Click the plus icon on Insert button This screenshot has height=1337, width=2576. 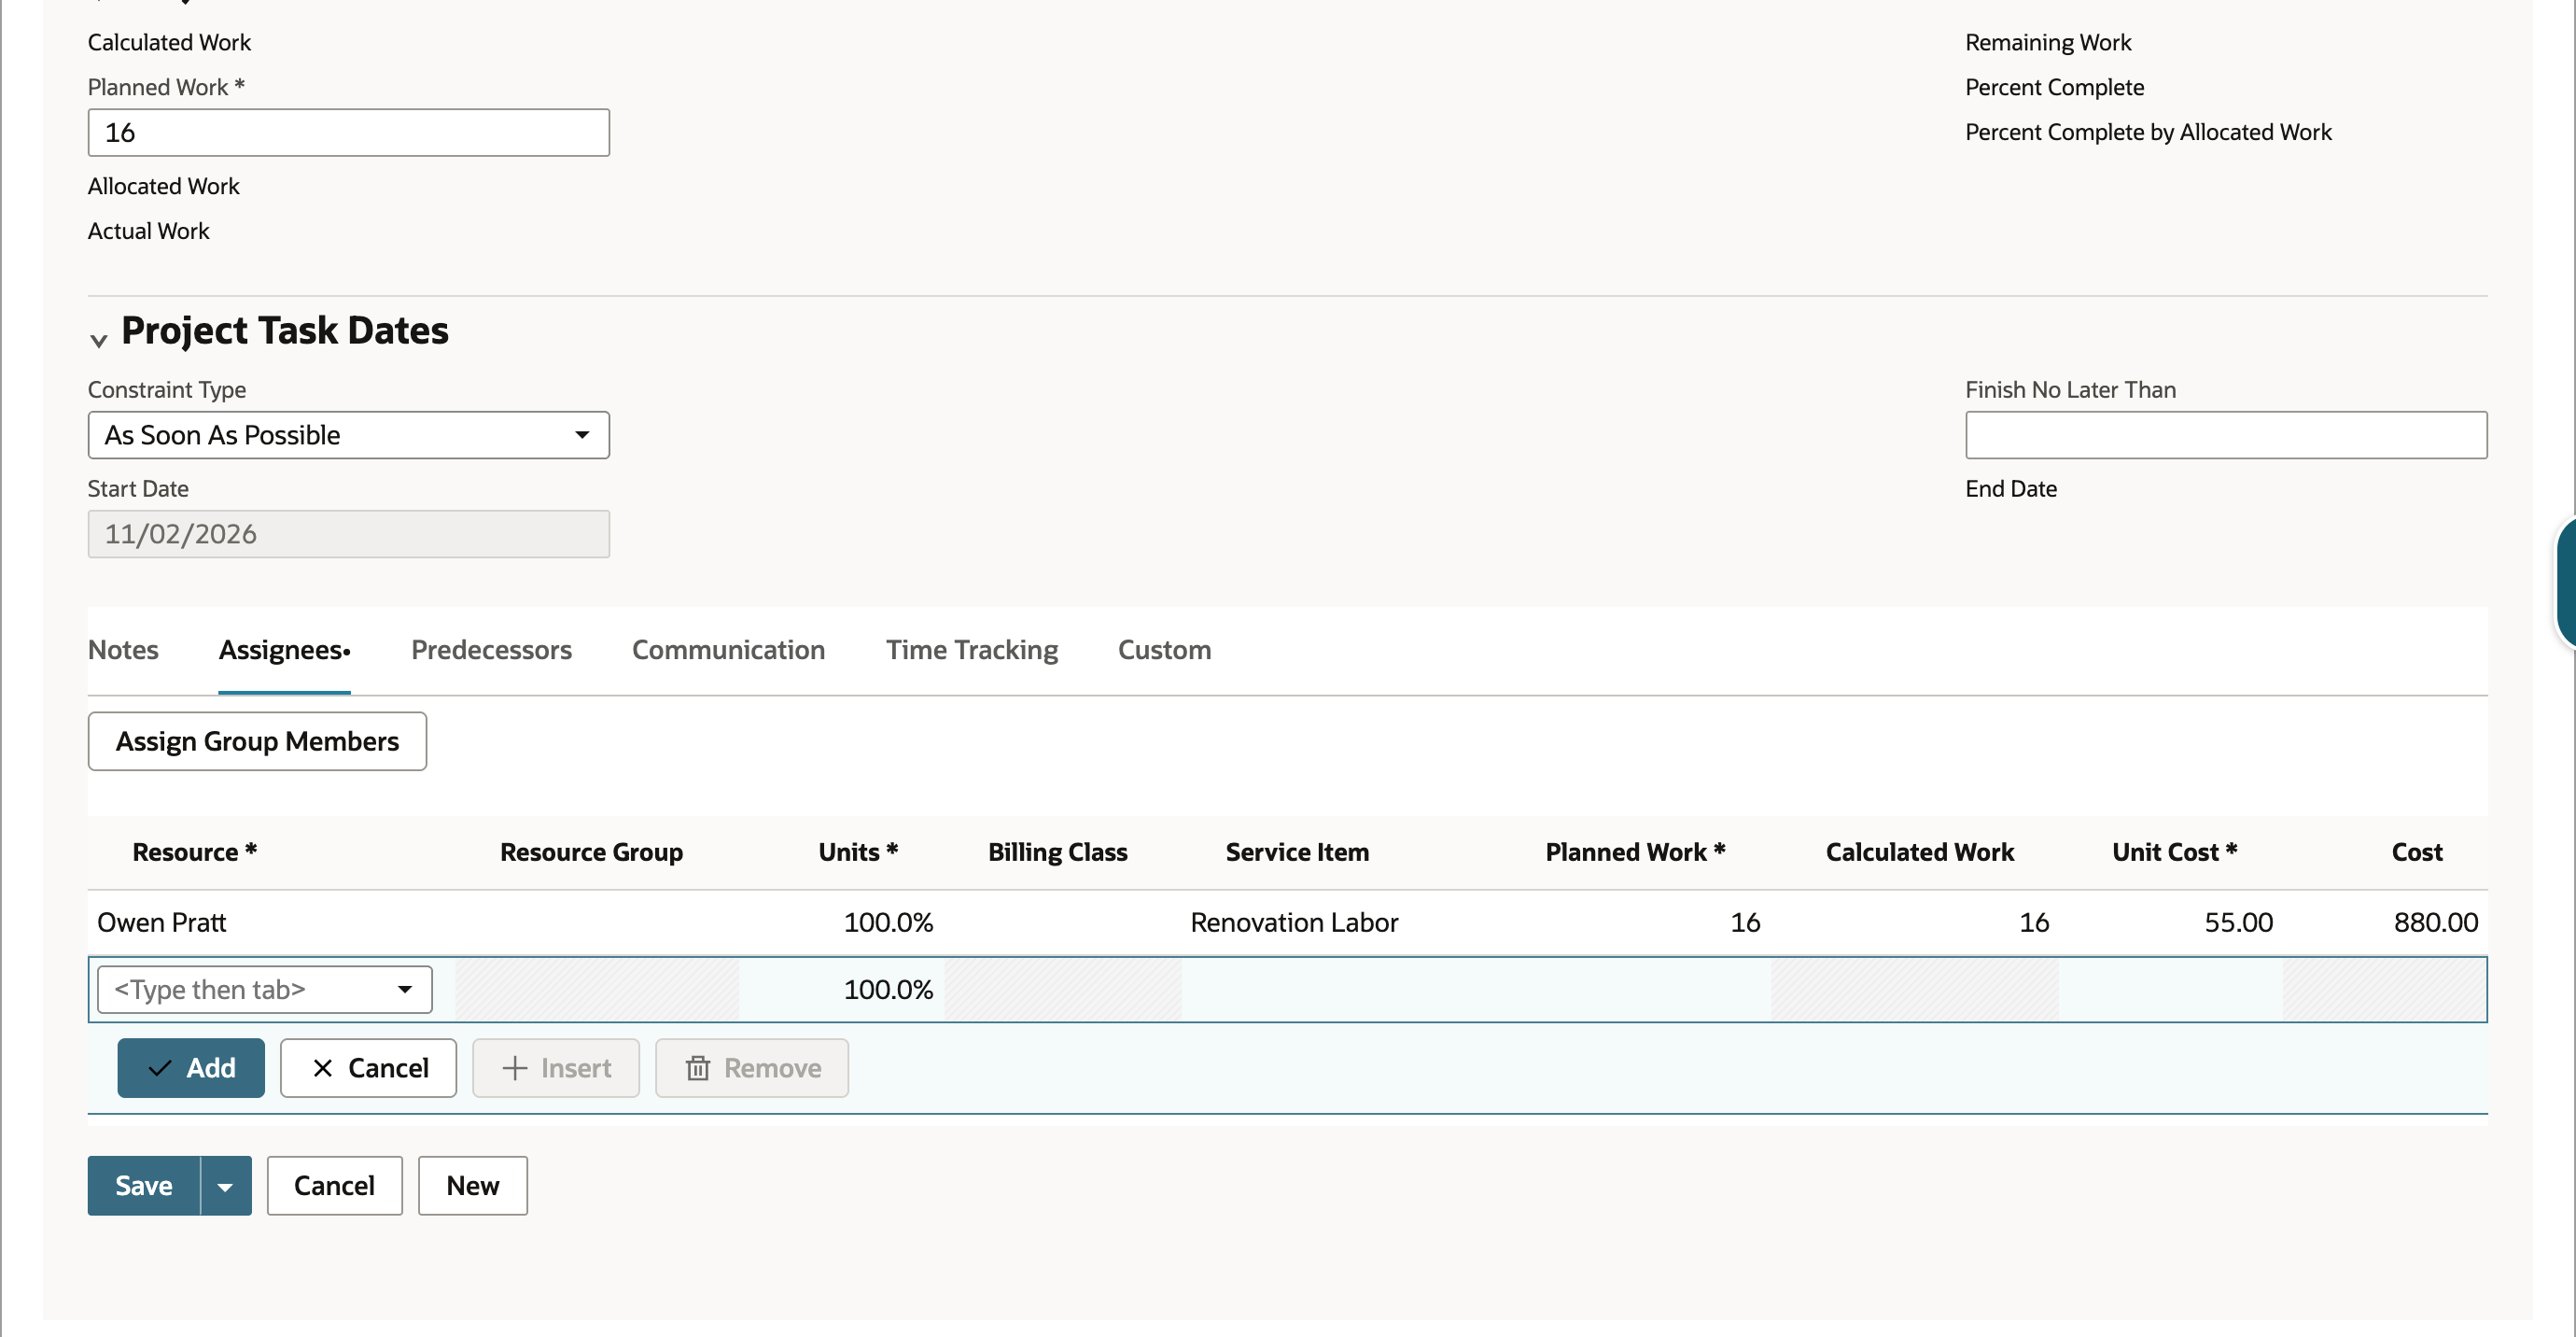pos(514,1068)
